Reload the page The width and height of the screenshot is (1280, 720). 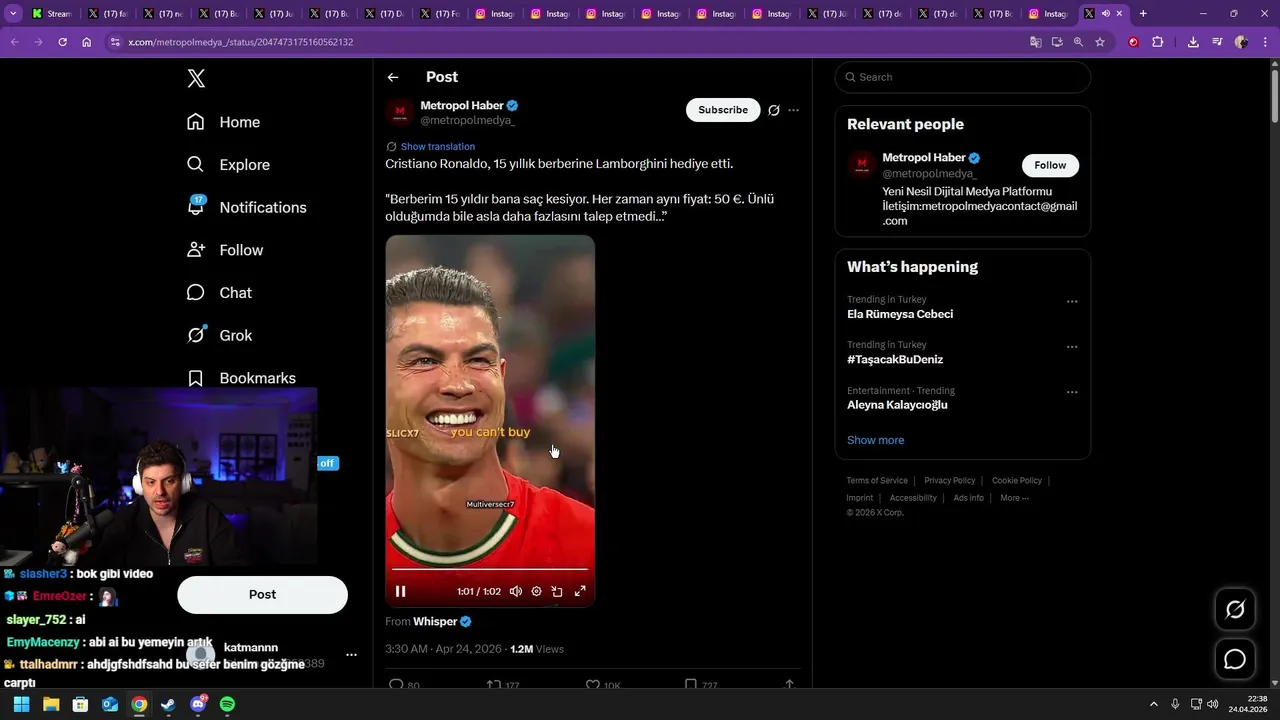click(x=63, y=42)
